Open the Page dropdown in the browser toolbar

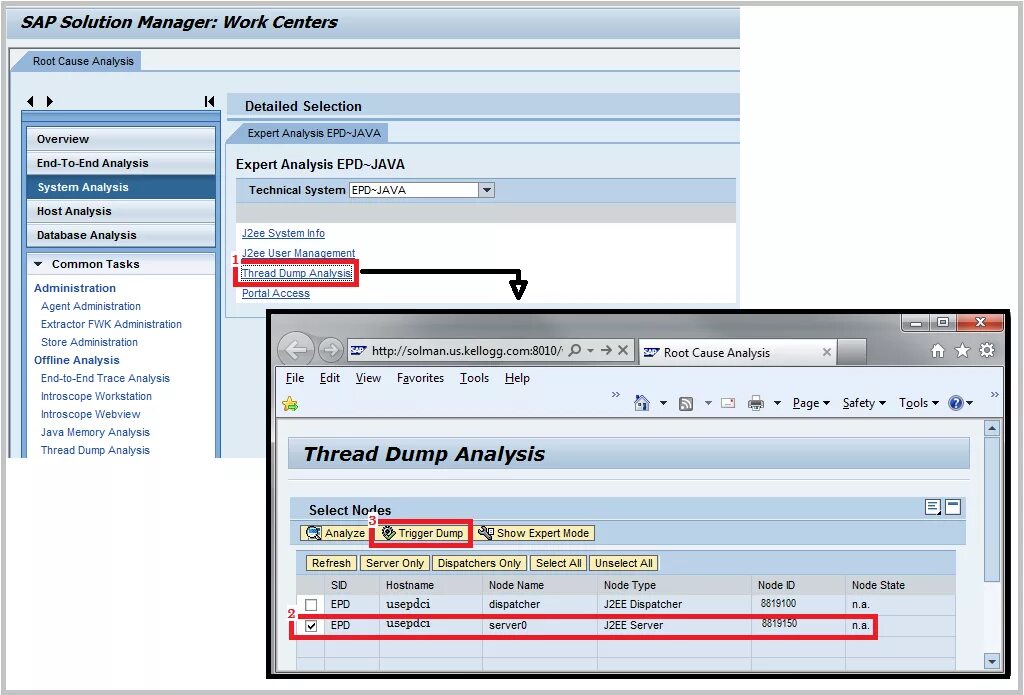810,403
